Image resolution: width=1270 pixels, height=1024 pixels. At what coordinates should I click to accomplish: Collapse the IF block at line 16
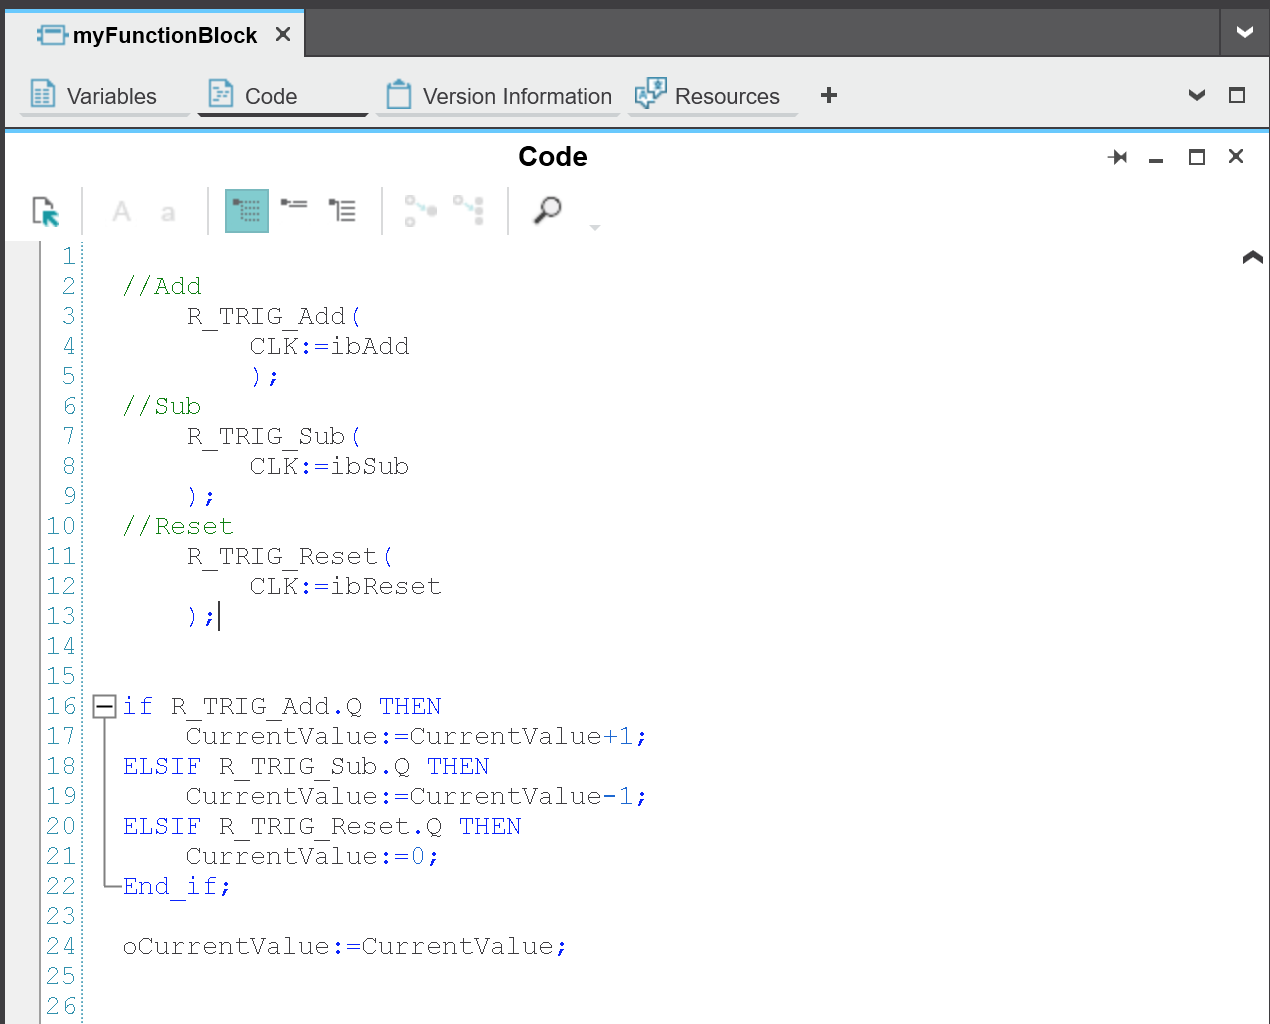104,707
